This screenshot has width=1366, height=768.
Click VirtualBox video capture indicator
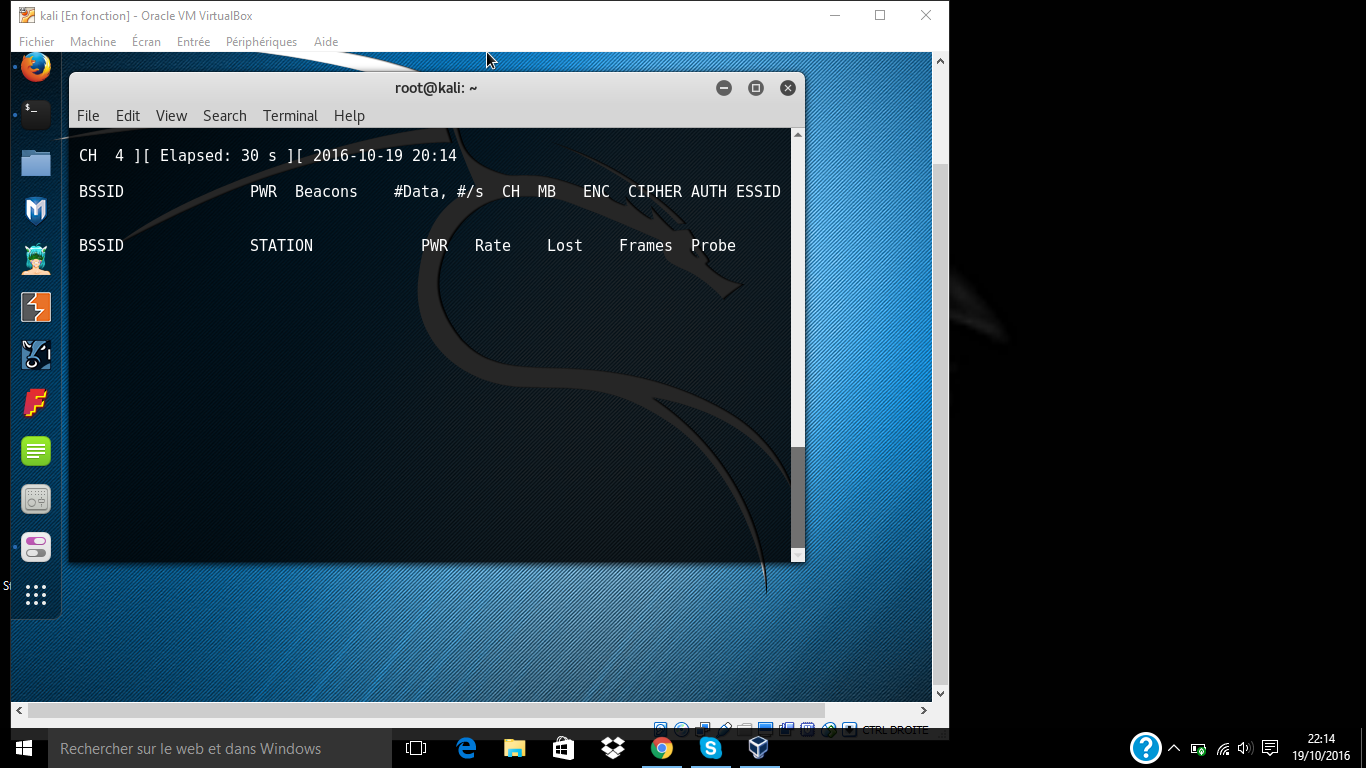click(786, 730)
